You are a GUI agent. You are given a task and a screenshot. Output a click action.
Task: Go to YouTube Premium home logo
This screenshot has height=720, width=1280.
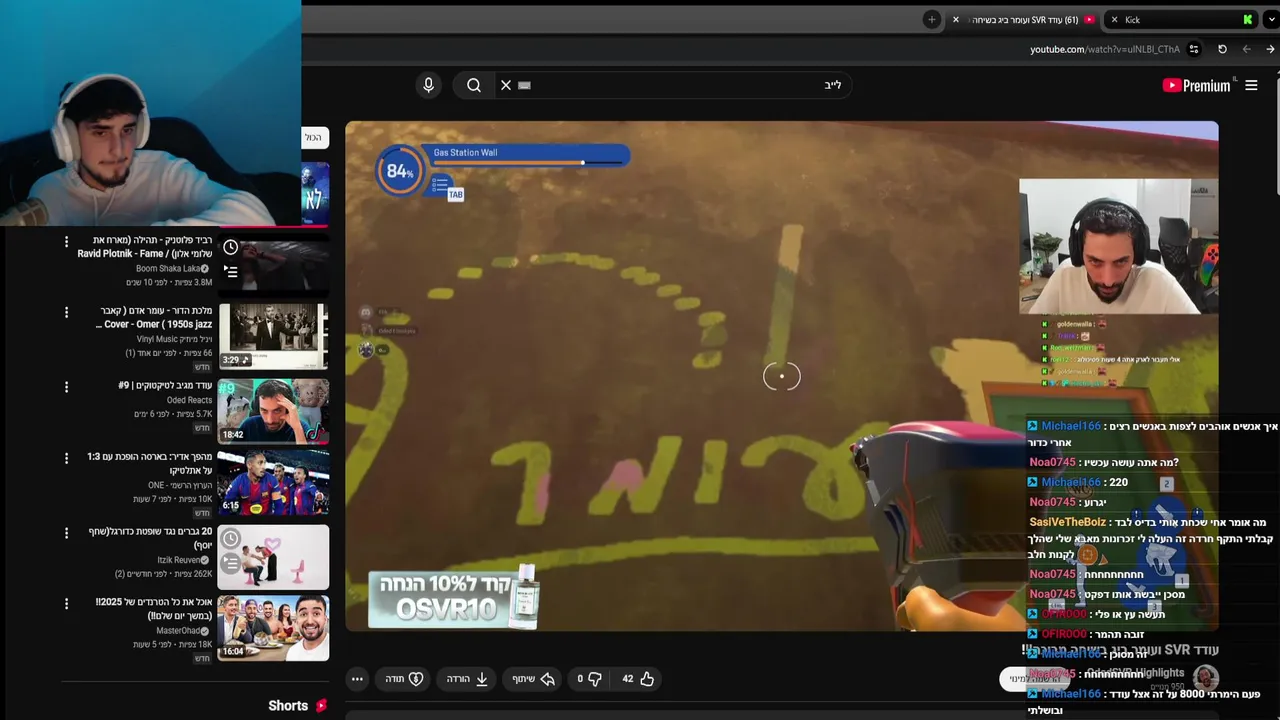pos(1197,85)
